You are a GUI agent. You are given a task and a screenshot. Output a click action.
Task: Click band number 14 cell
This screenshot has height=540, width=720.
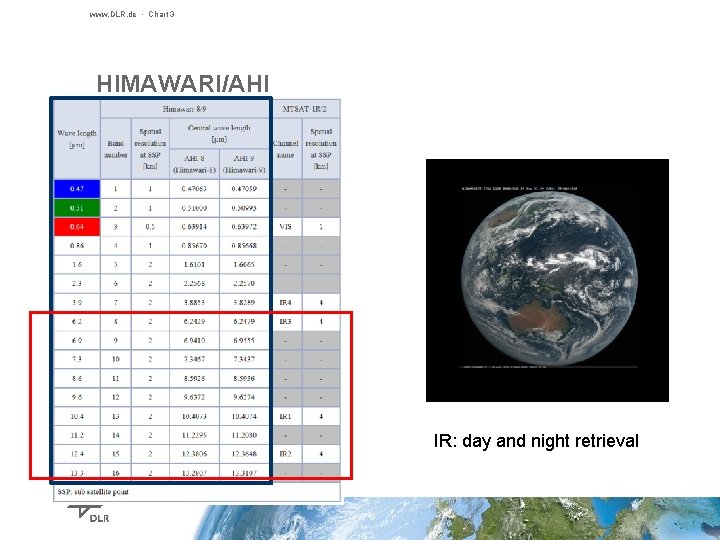point(116,435)
